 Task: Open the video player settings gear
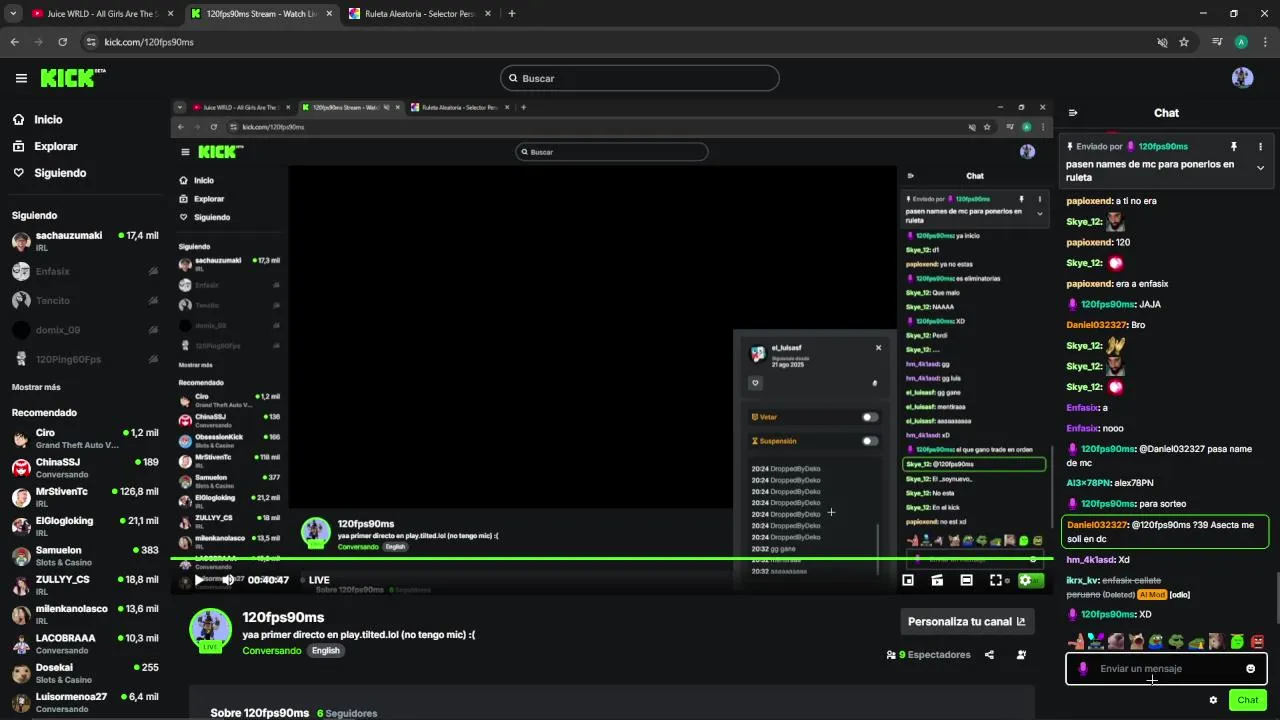pos(1025,580)
